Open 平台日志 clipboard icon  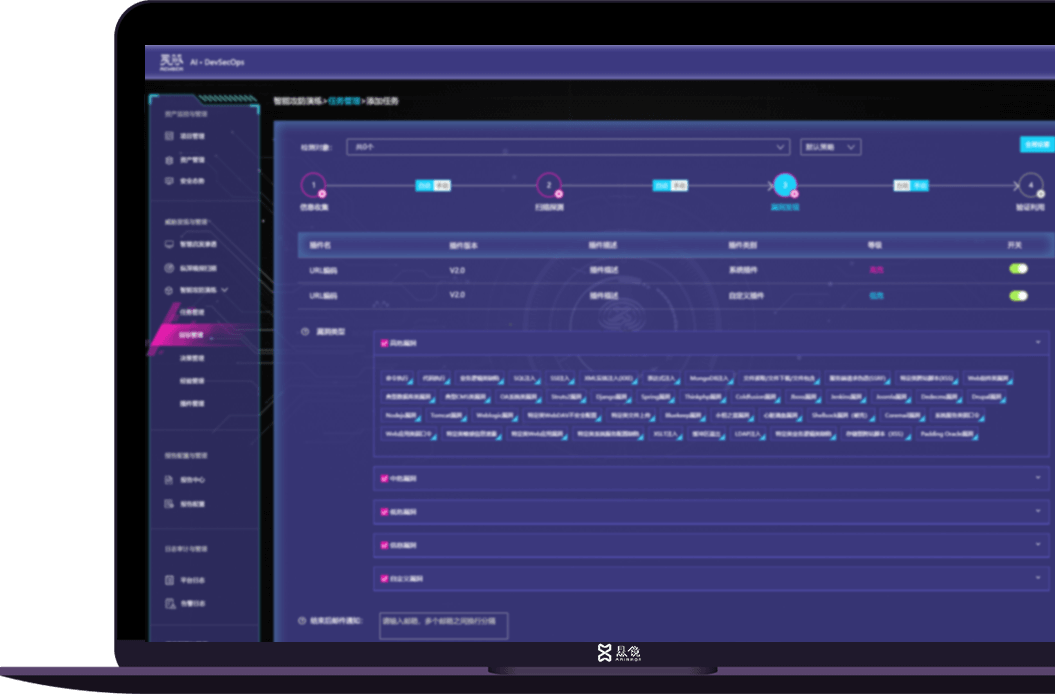(x=169, y=580)
